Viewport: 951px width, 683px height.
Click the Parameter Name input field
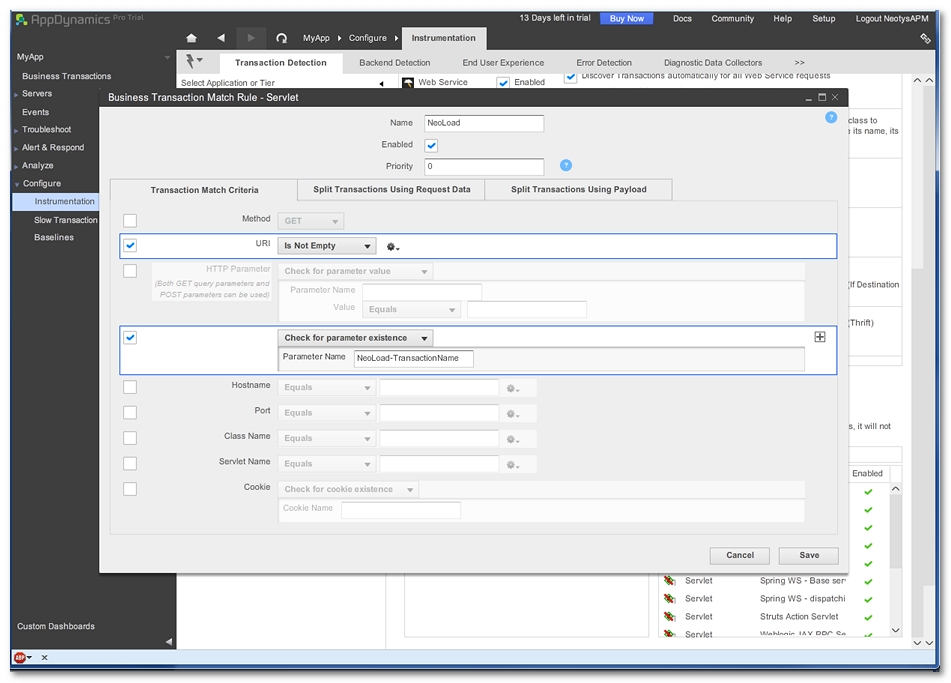click(x=414, y=358)
